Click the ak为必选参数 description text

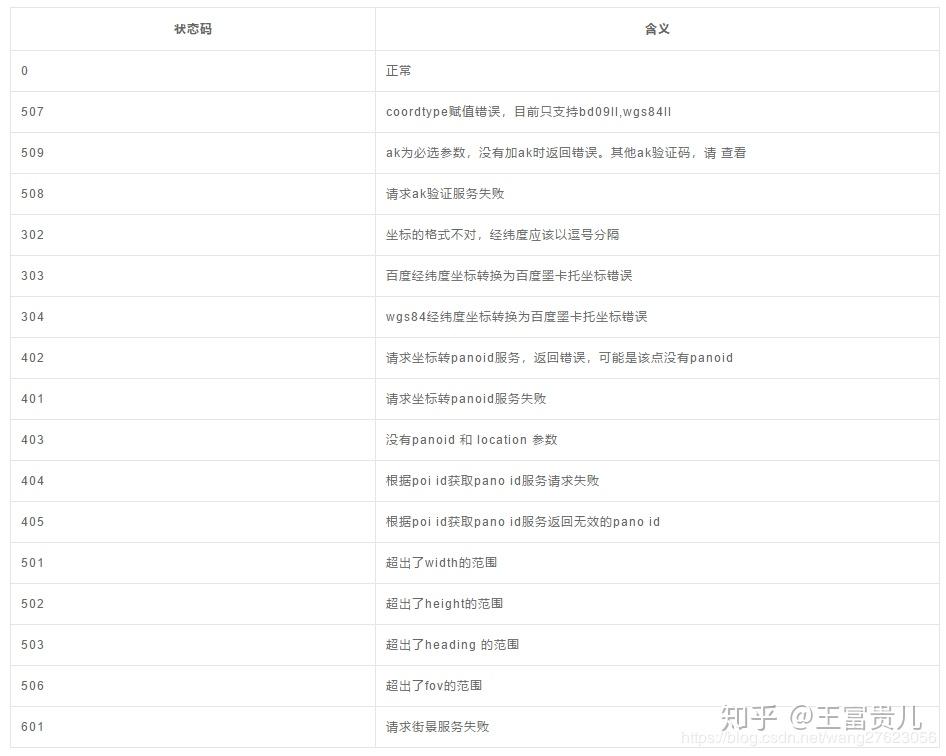coord(566,153)
